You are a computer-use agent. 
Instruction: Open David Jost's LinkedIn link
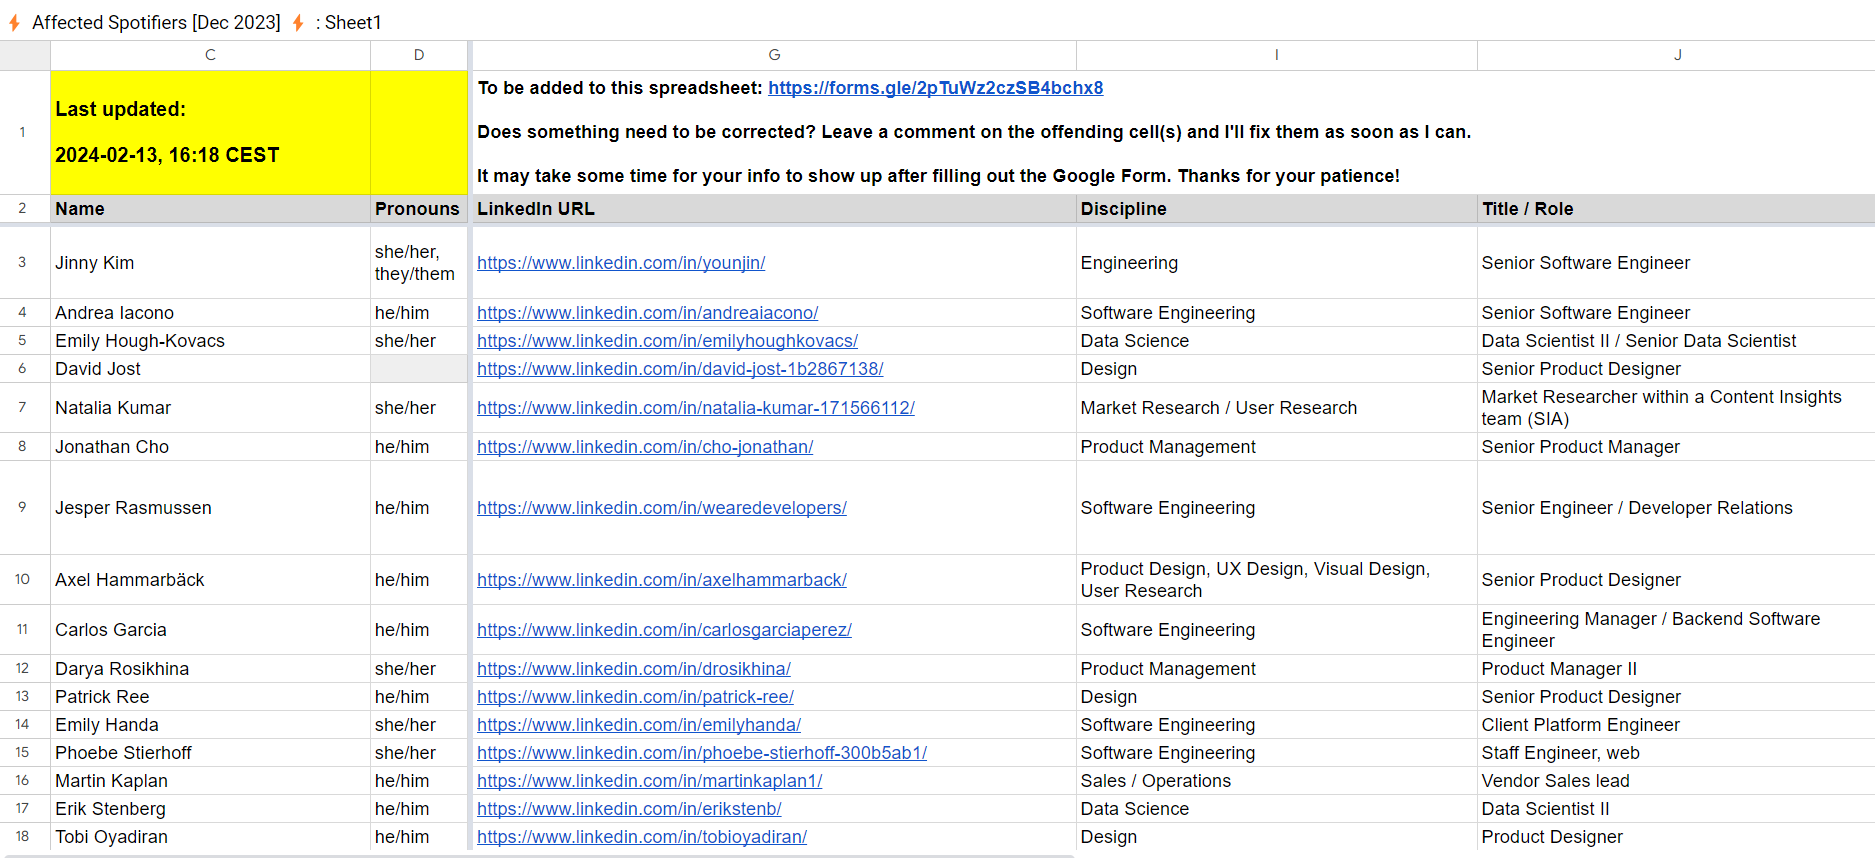(680, 369)
